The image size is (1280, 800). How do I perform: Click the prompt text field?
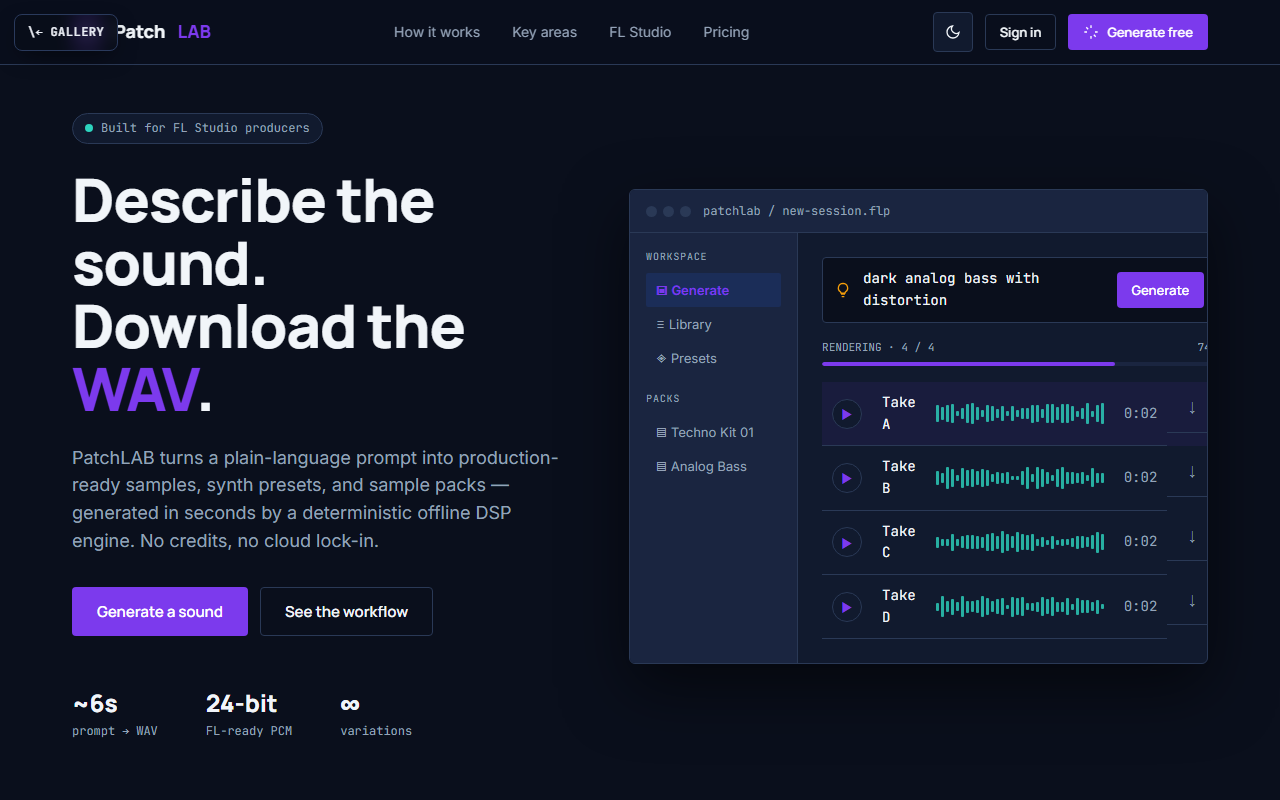[982, 289]
